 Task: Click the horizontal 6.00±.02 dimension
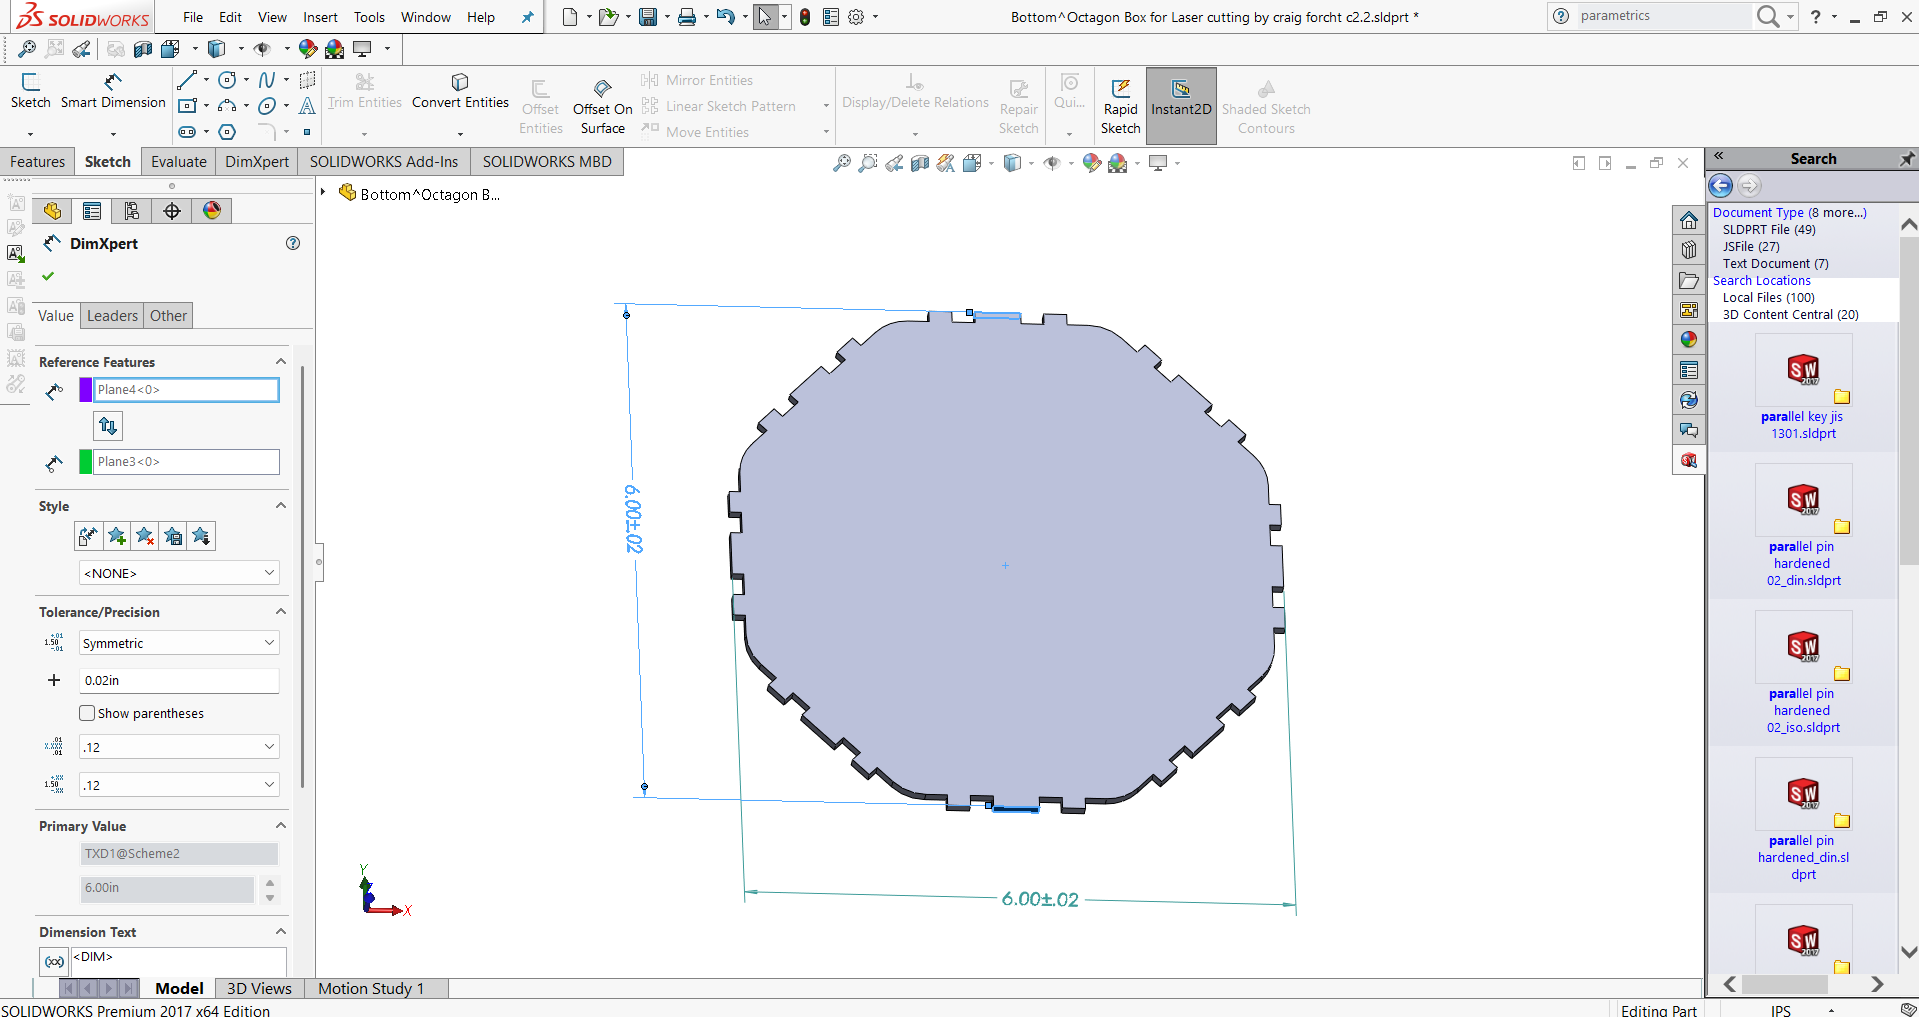point(1040,899)
